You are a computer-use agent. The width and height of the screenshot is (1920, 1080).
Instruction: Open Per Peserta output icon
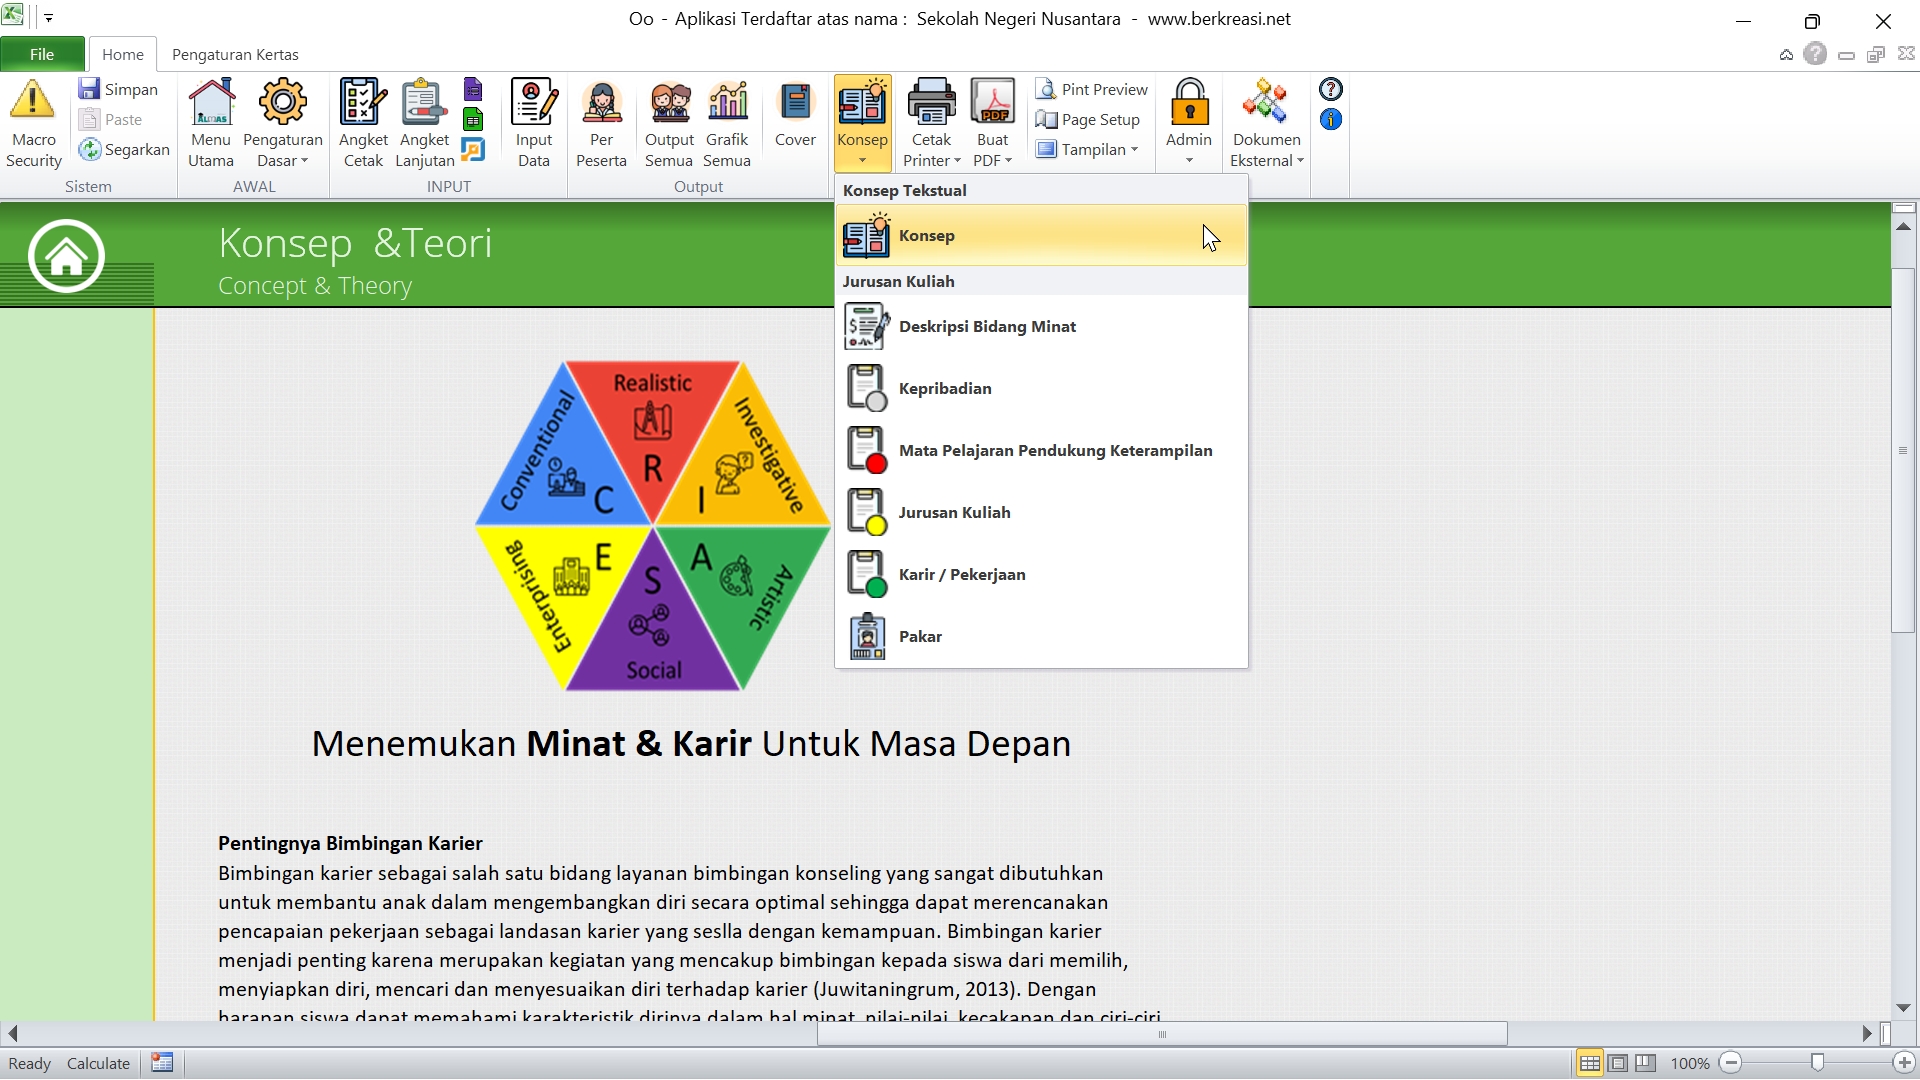coord(601,101)
